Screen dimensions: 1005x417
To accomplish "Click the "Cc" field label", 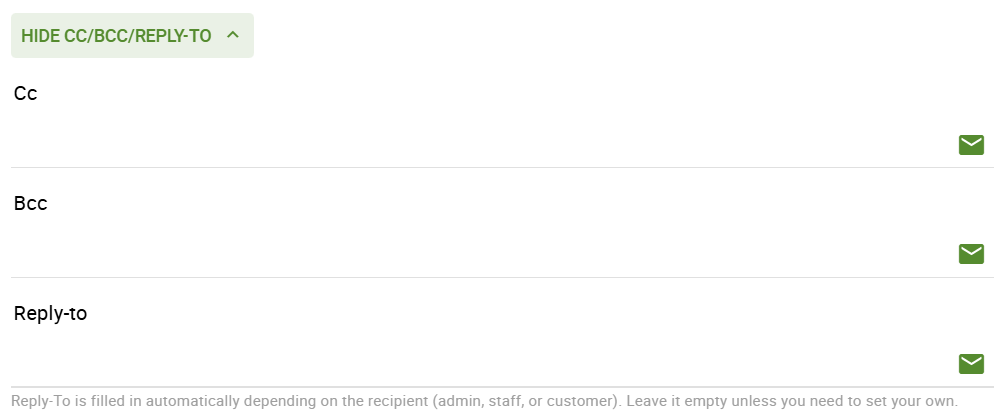I will pos(26,93).
